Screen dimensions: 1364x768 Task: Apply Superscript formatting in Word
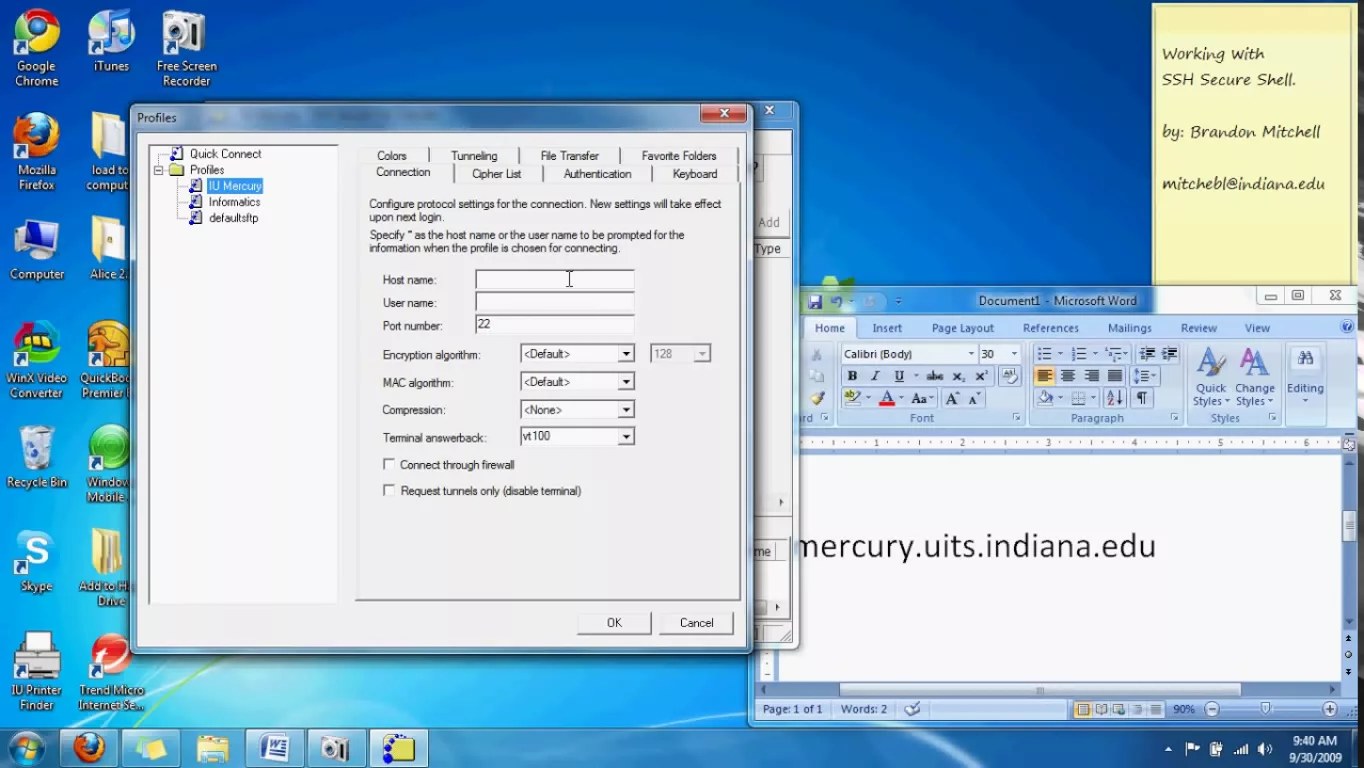tap(981, 376)
